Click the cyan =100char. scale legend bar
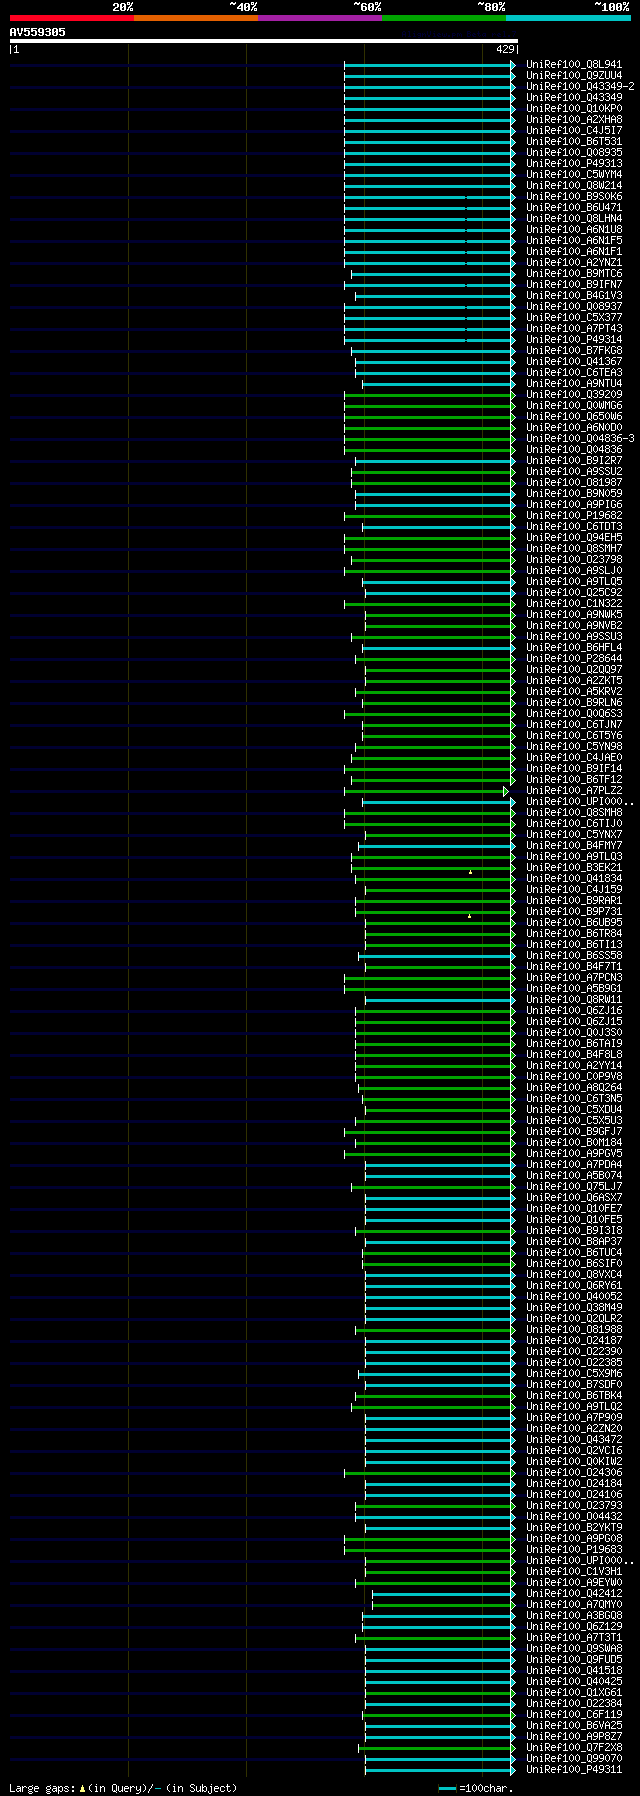 (x=447, y=1788)
